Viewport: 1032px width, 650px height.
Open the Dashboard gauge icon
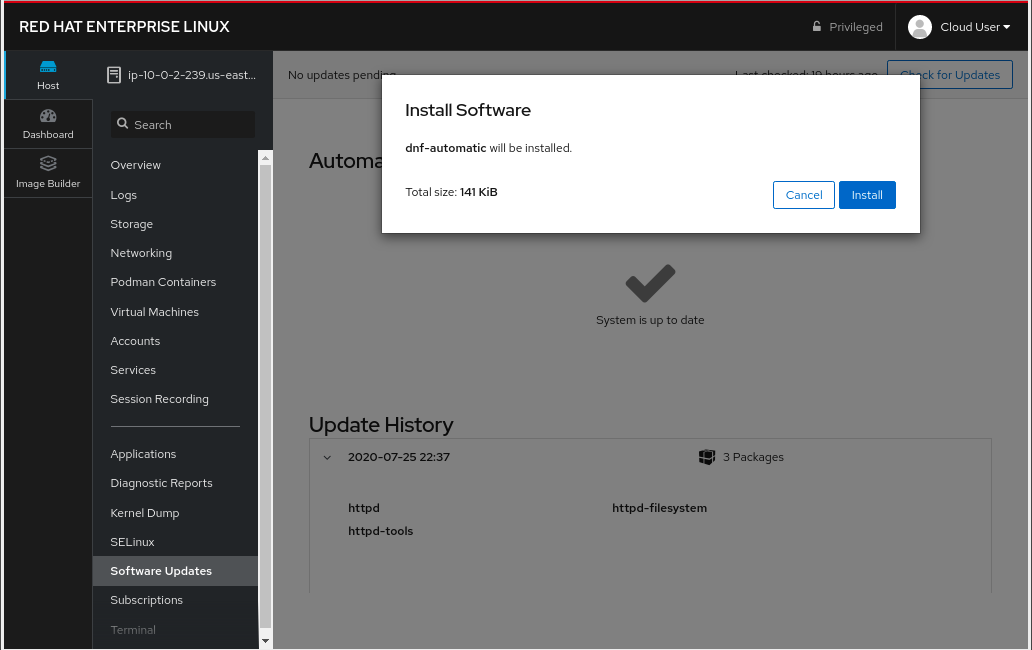48,116
